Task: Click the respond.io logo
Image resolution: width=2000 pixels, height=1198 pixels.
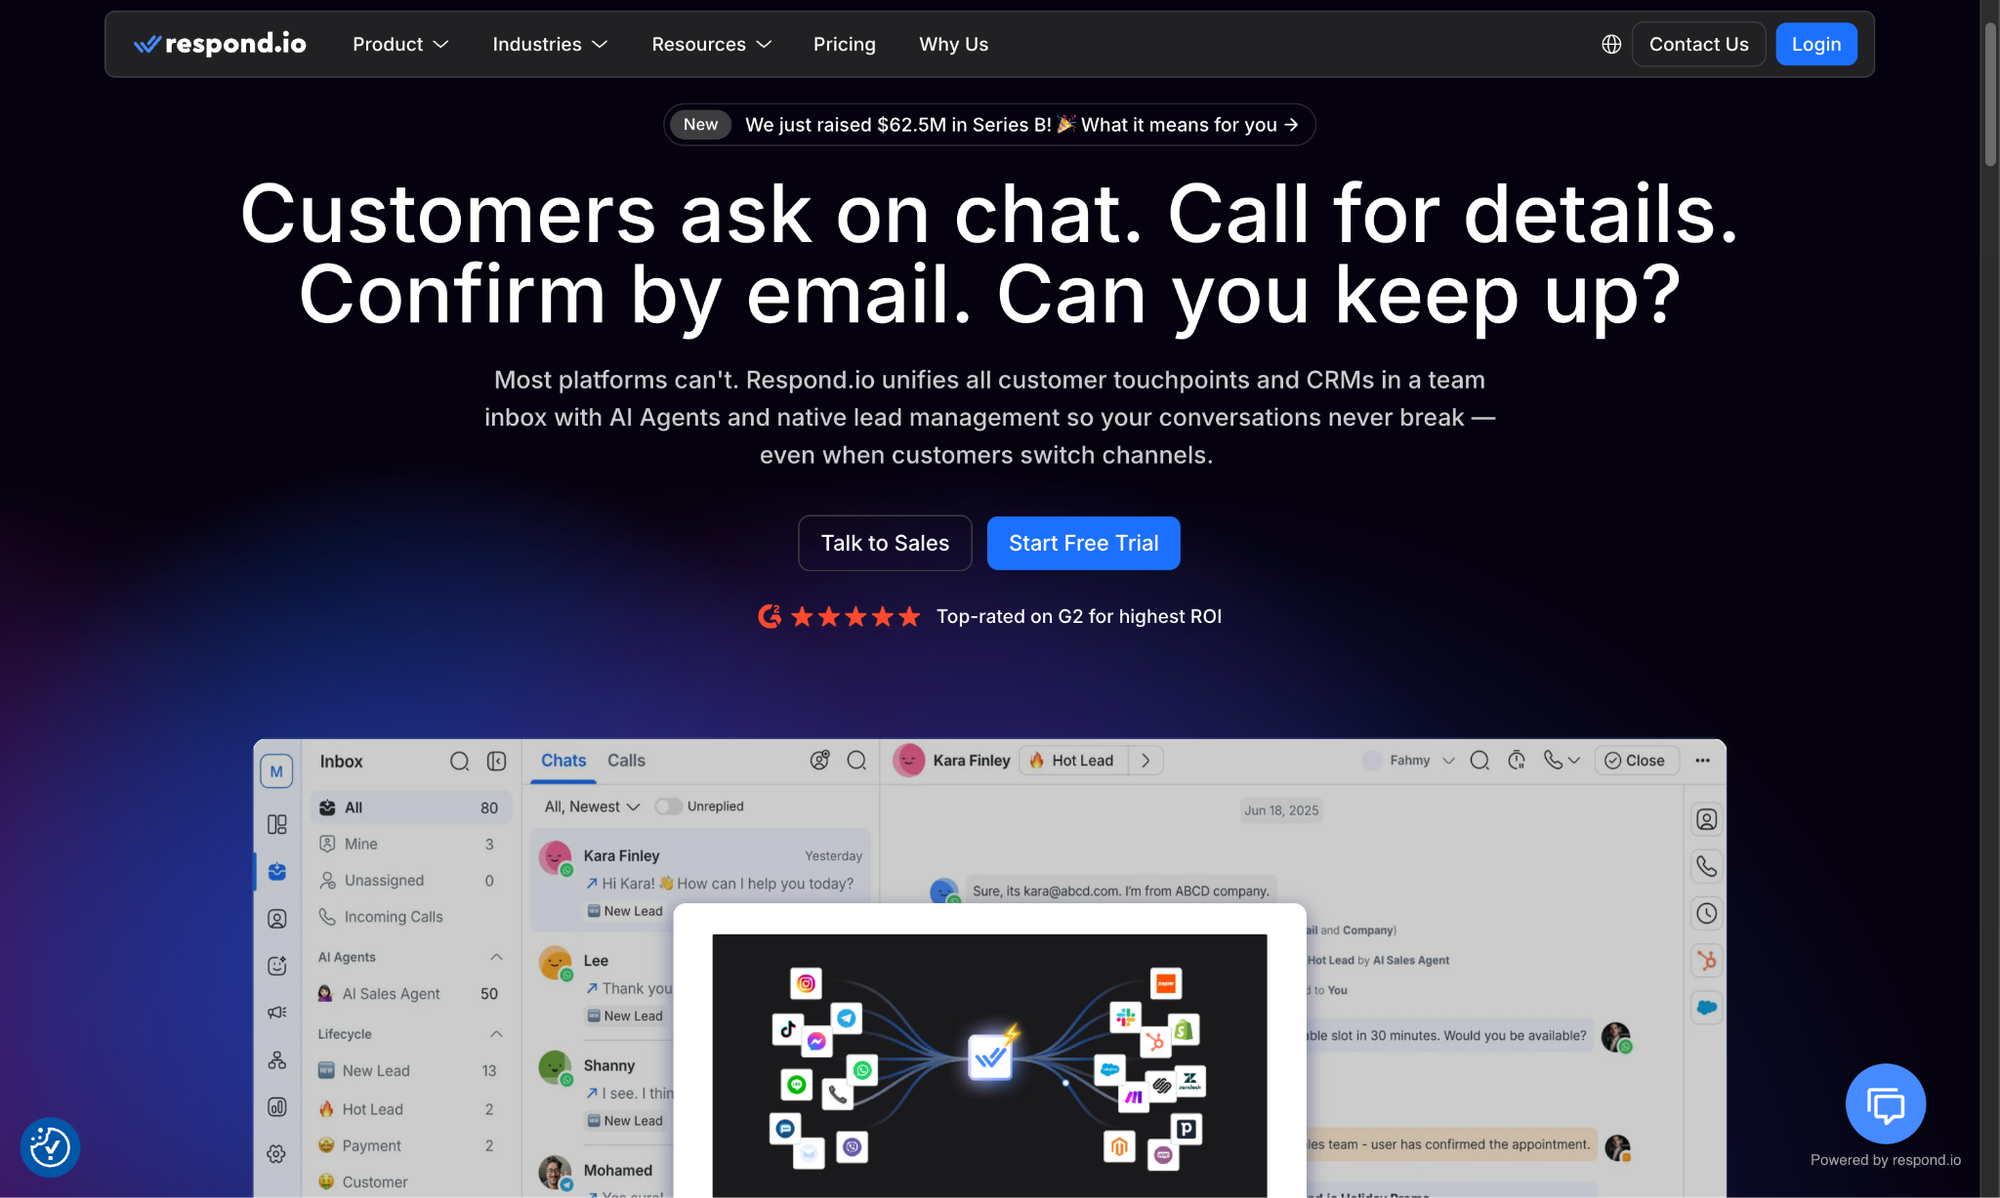Action: pyautogui.click(x=220, y=44)
